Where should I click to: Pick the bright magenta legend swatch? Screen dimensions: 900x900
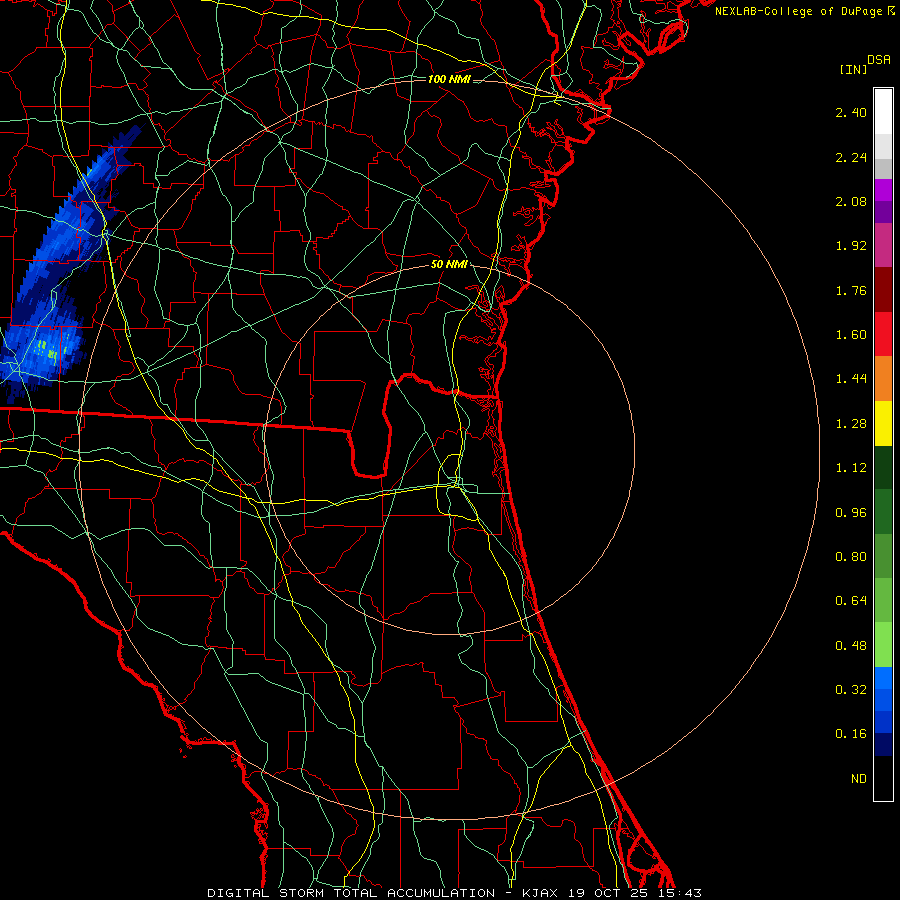(883, 190)
